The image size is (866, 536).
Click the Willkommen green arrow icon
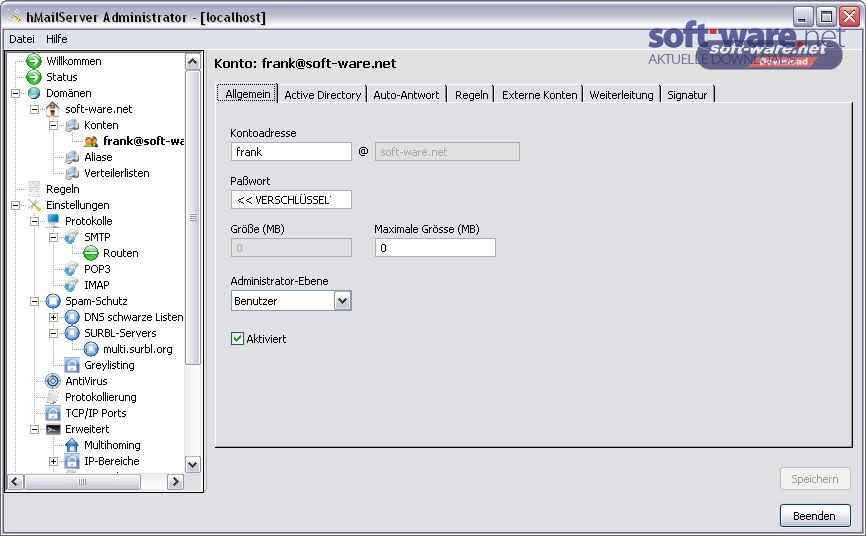coord(34,61)
